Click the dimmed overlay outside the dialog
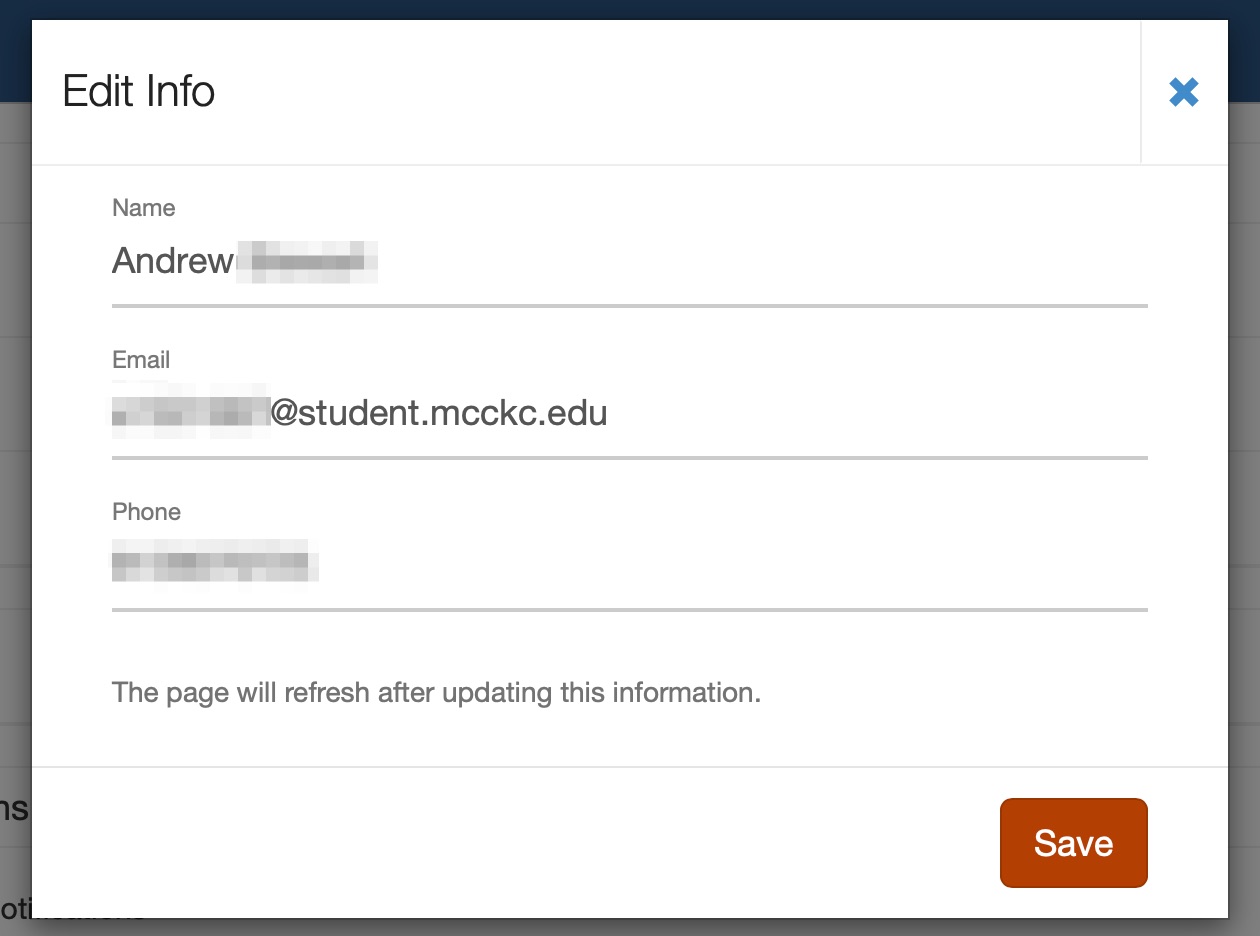 pyautogui.click(x=1244, y=500)
